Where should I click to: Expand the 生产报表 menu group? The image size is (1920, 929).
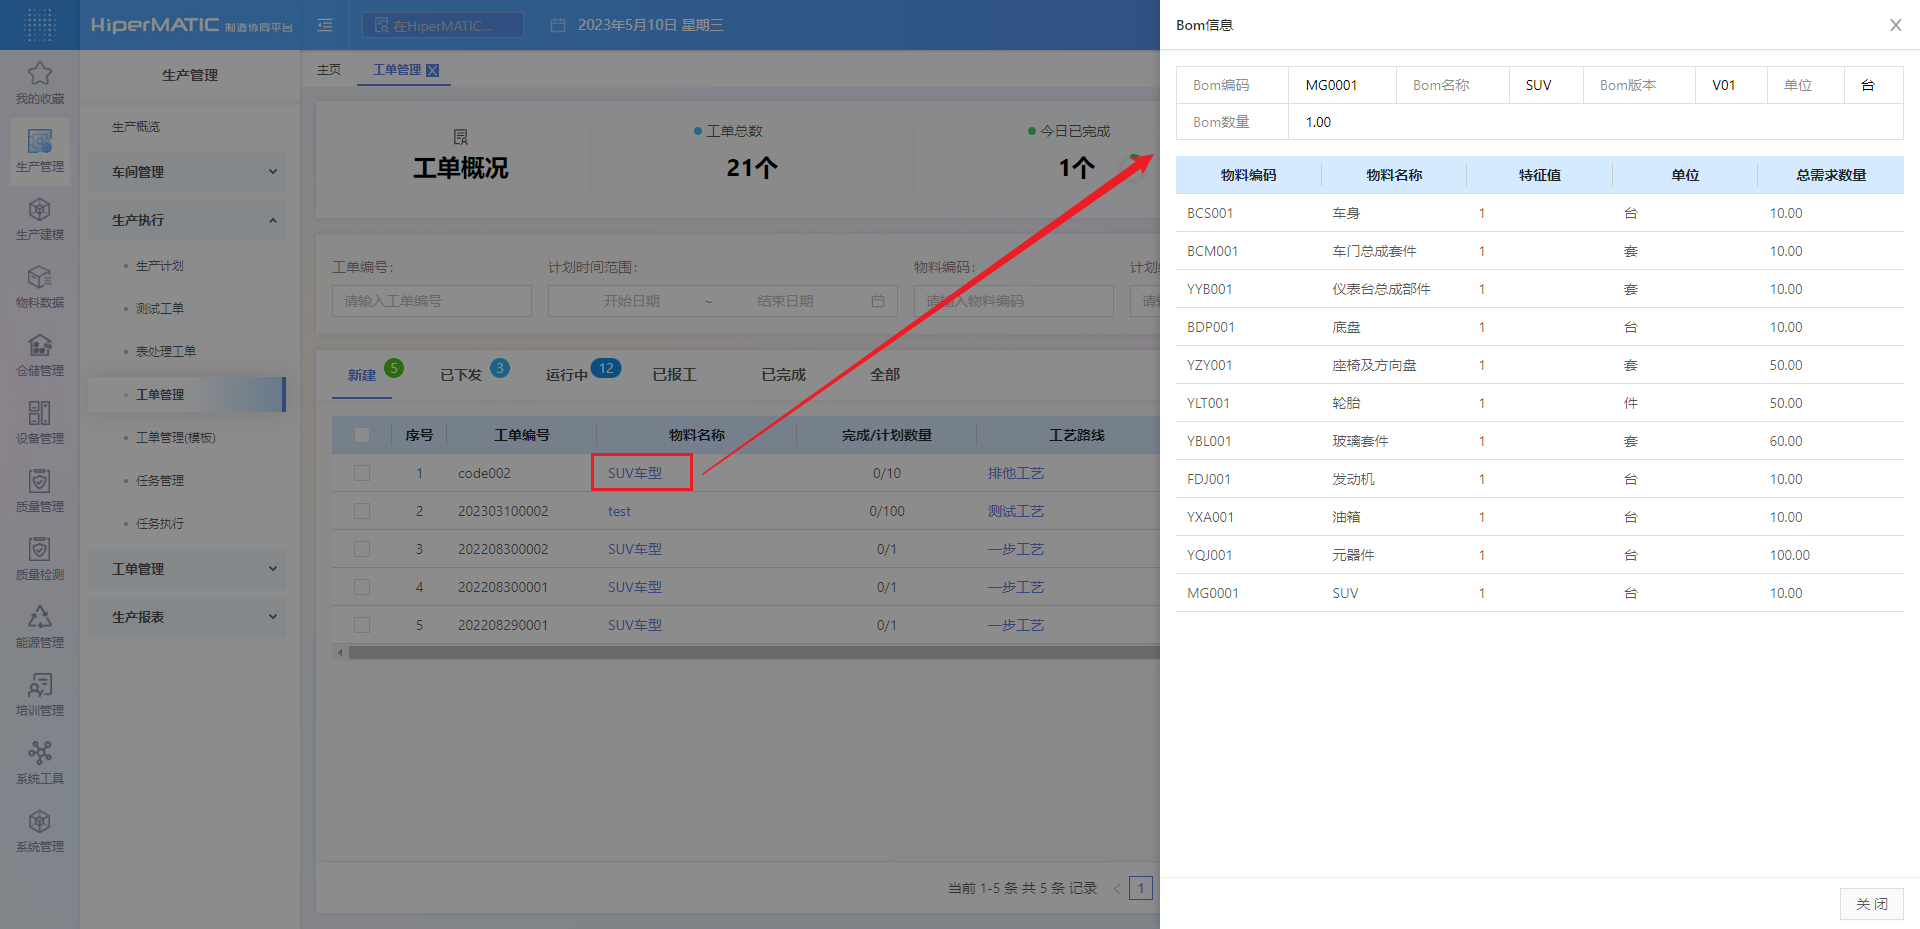(x=187, y=617)
